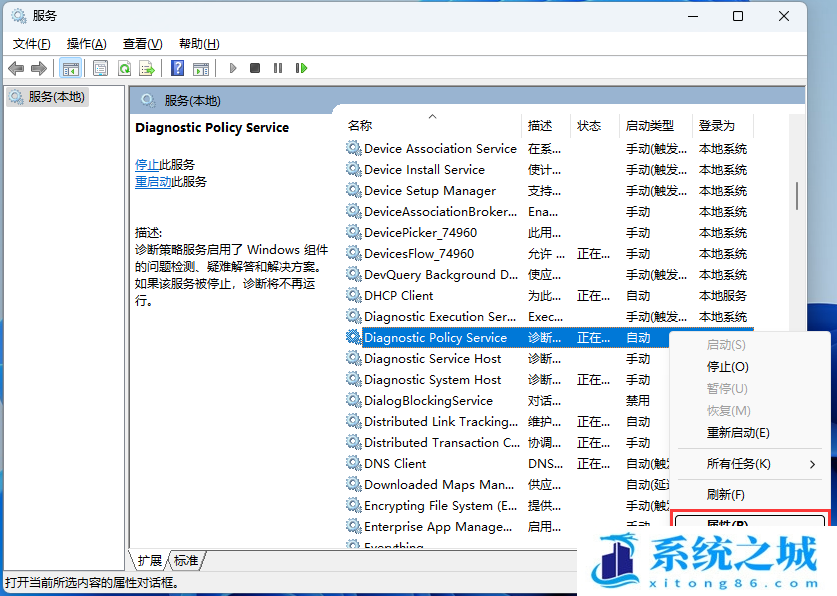Select 服务(本地) in the left tree
Image resolution: width=837 pixels, height=596 pixels.
(x=56, y=97)
